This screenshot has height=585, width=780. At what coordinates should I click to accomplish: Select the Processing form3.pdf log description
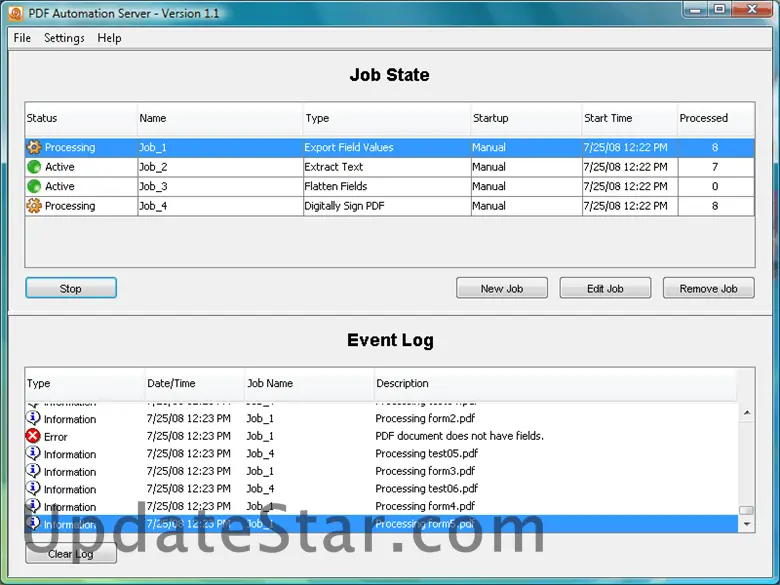[425, 471]
